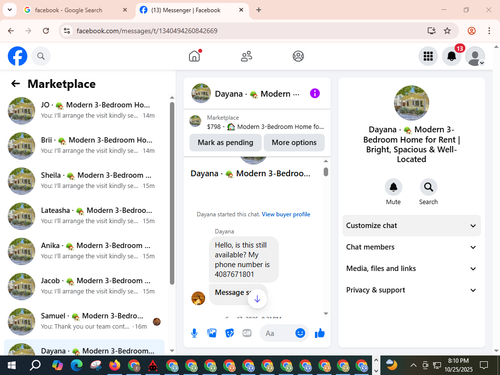This screenshot has height=375, width=500.
Task: Open a new Chrome tab
Action: (259, 10)
